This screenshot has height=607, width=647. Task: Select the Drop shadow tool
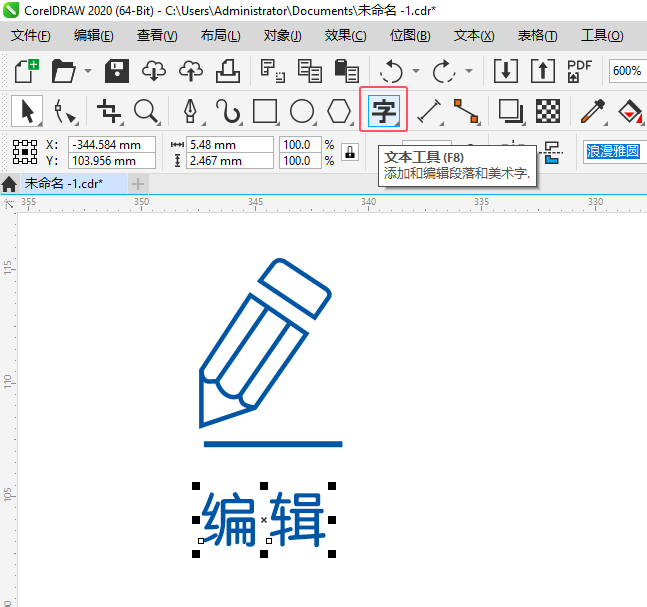(x=511, y=111)
